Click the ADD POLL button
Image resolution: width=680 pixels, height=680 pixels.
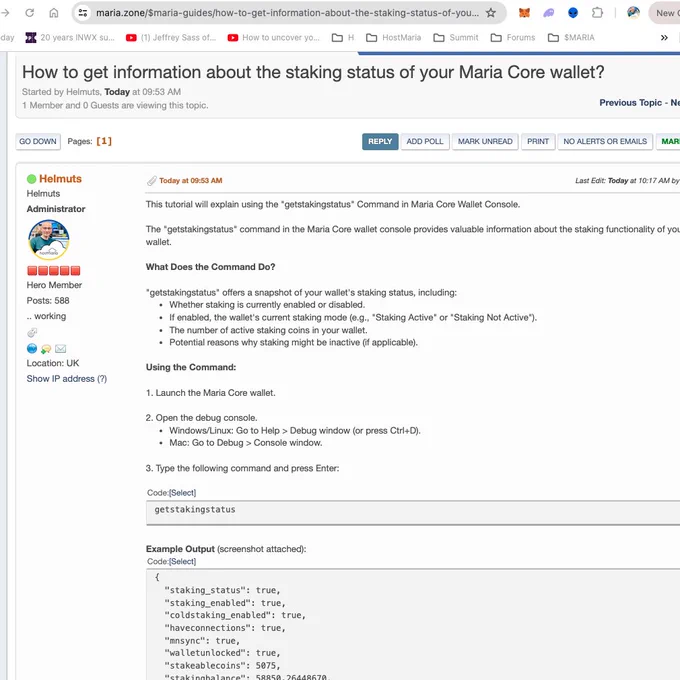425,141
